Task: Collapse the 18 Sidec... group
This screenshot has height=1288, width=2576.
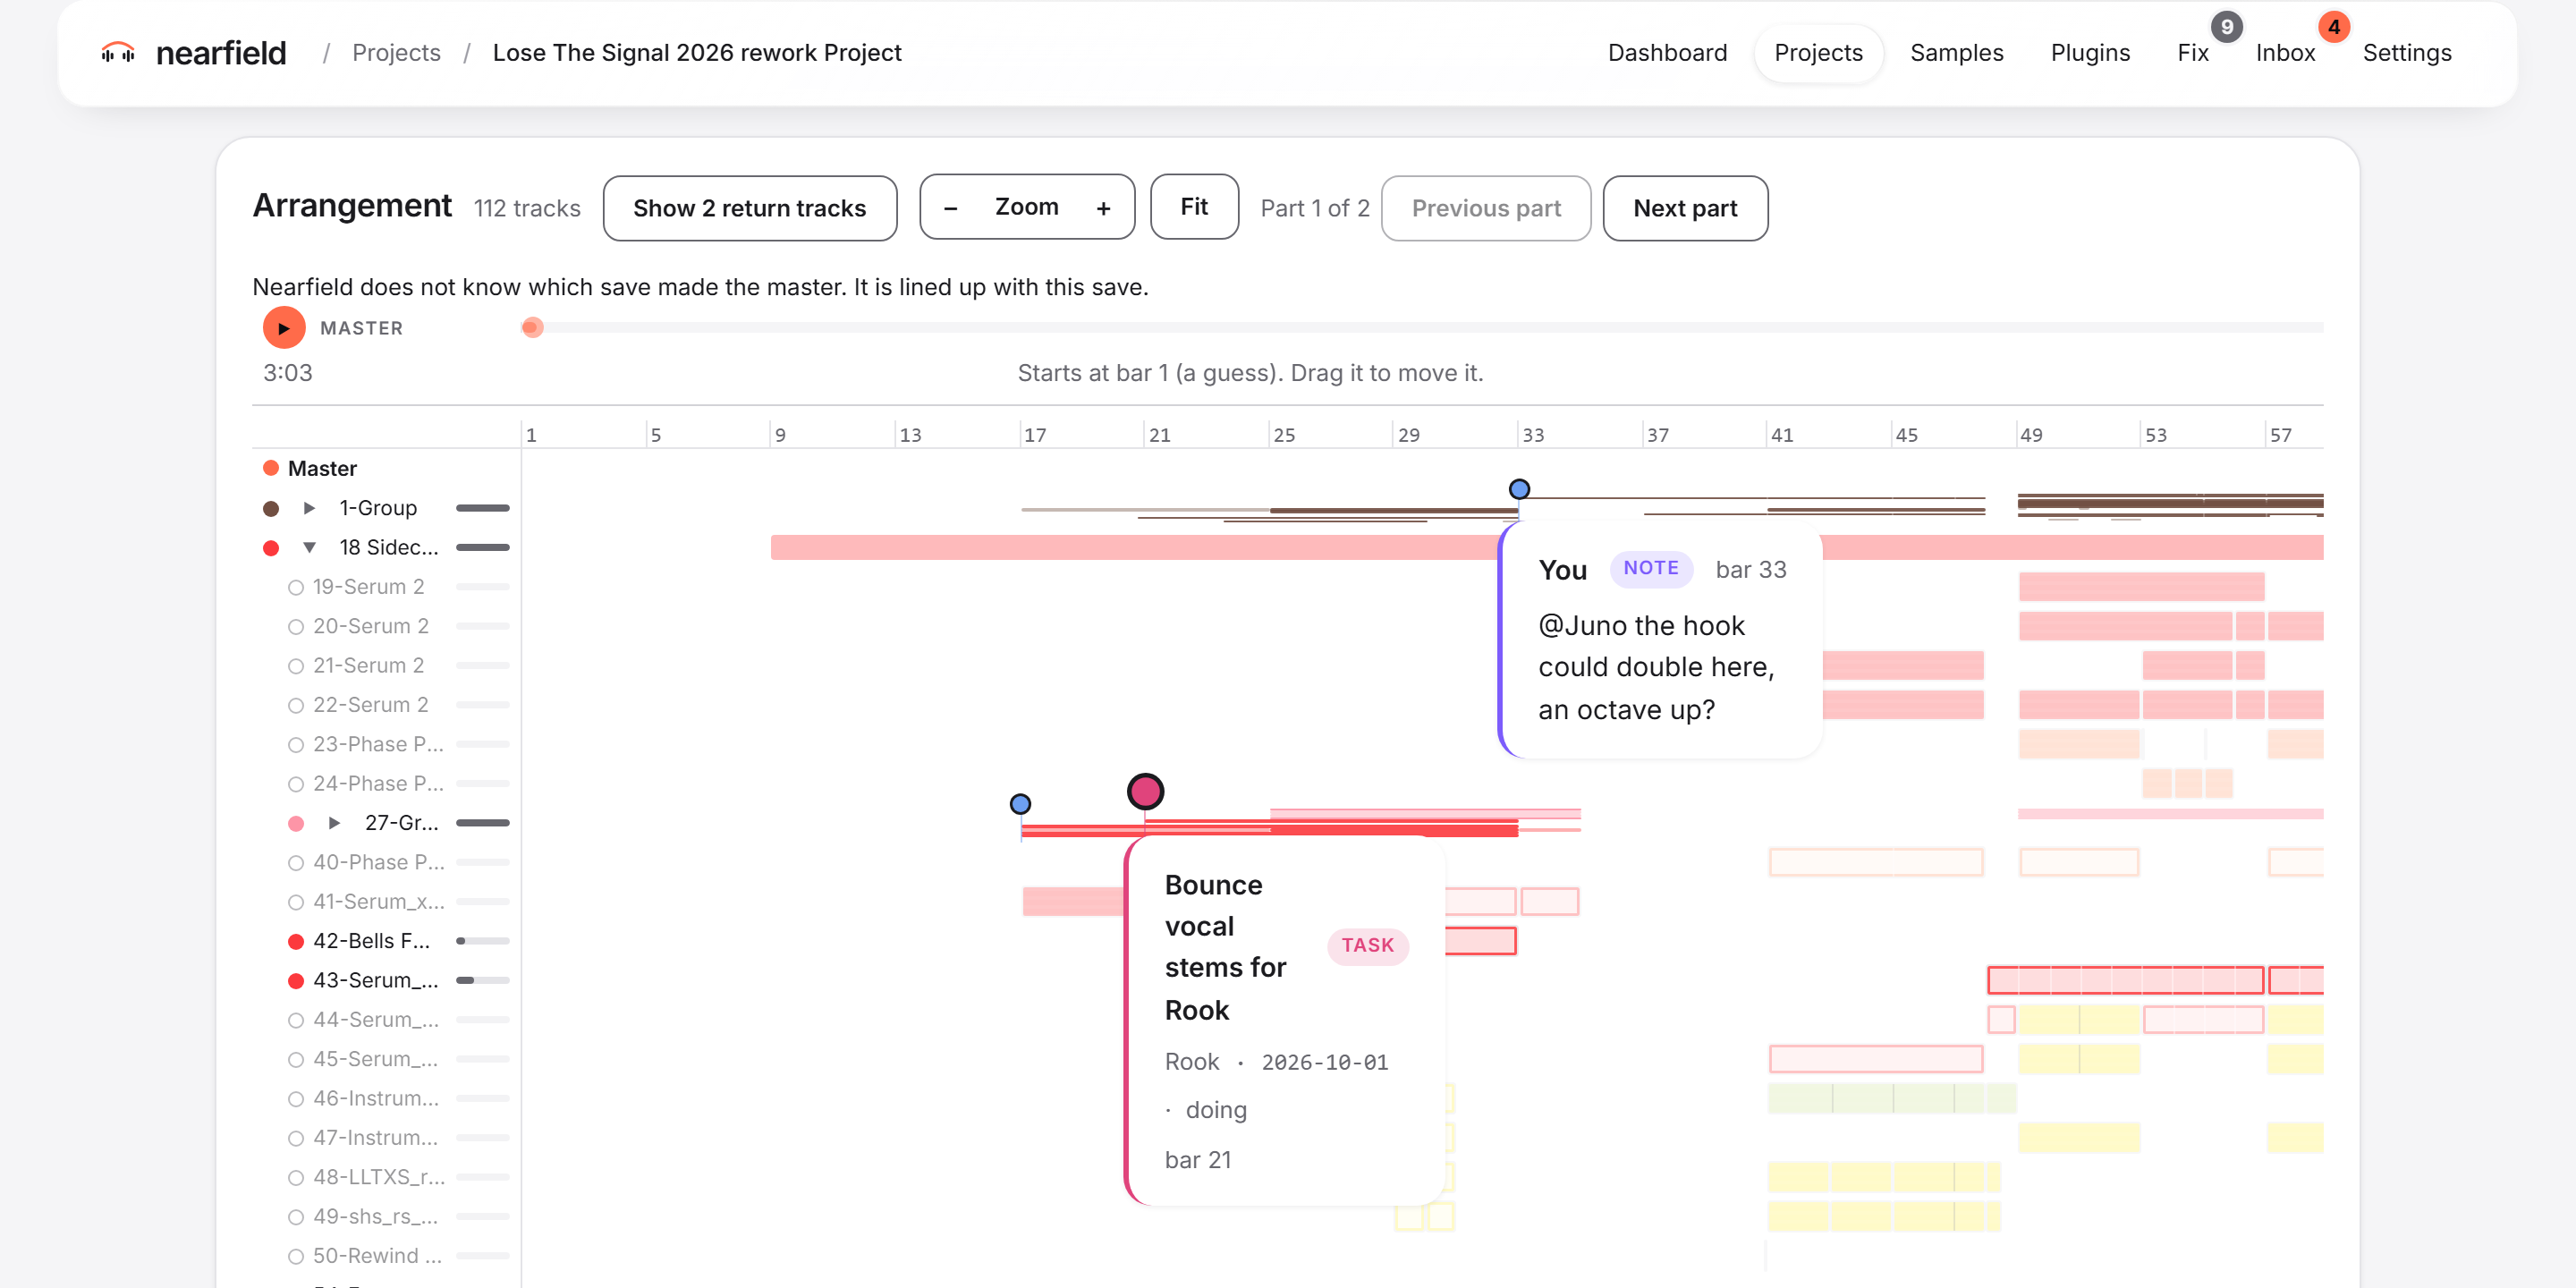Action: coord(309,548)
